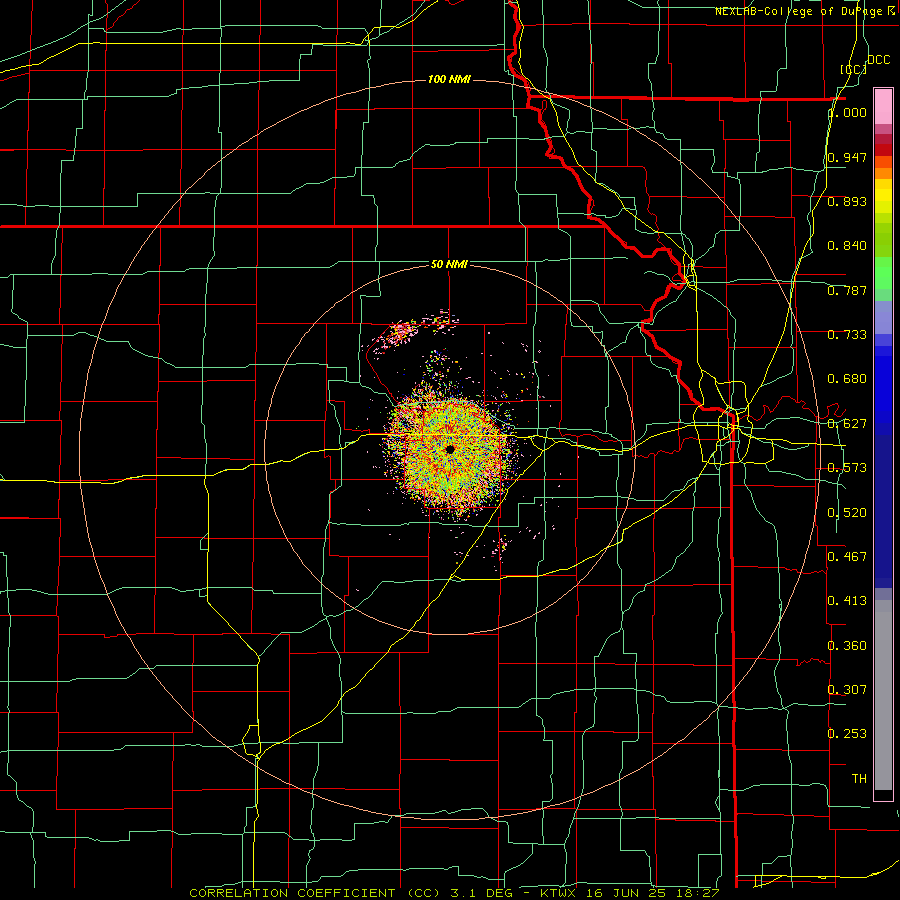The height and width of the screenshot is (900, 900).
Task: Click the 0.947 color scale value
Action: tap(847, 157)
